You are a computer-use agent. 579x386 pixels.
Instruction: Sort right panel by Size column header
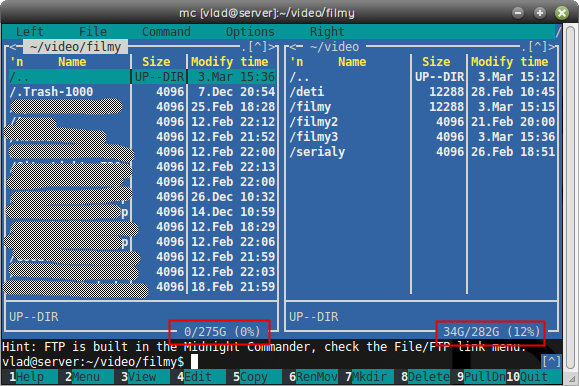[x=436, y=62]
